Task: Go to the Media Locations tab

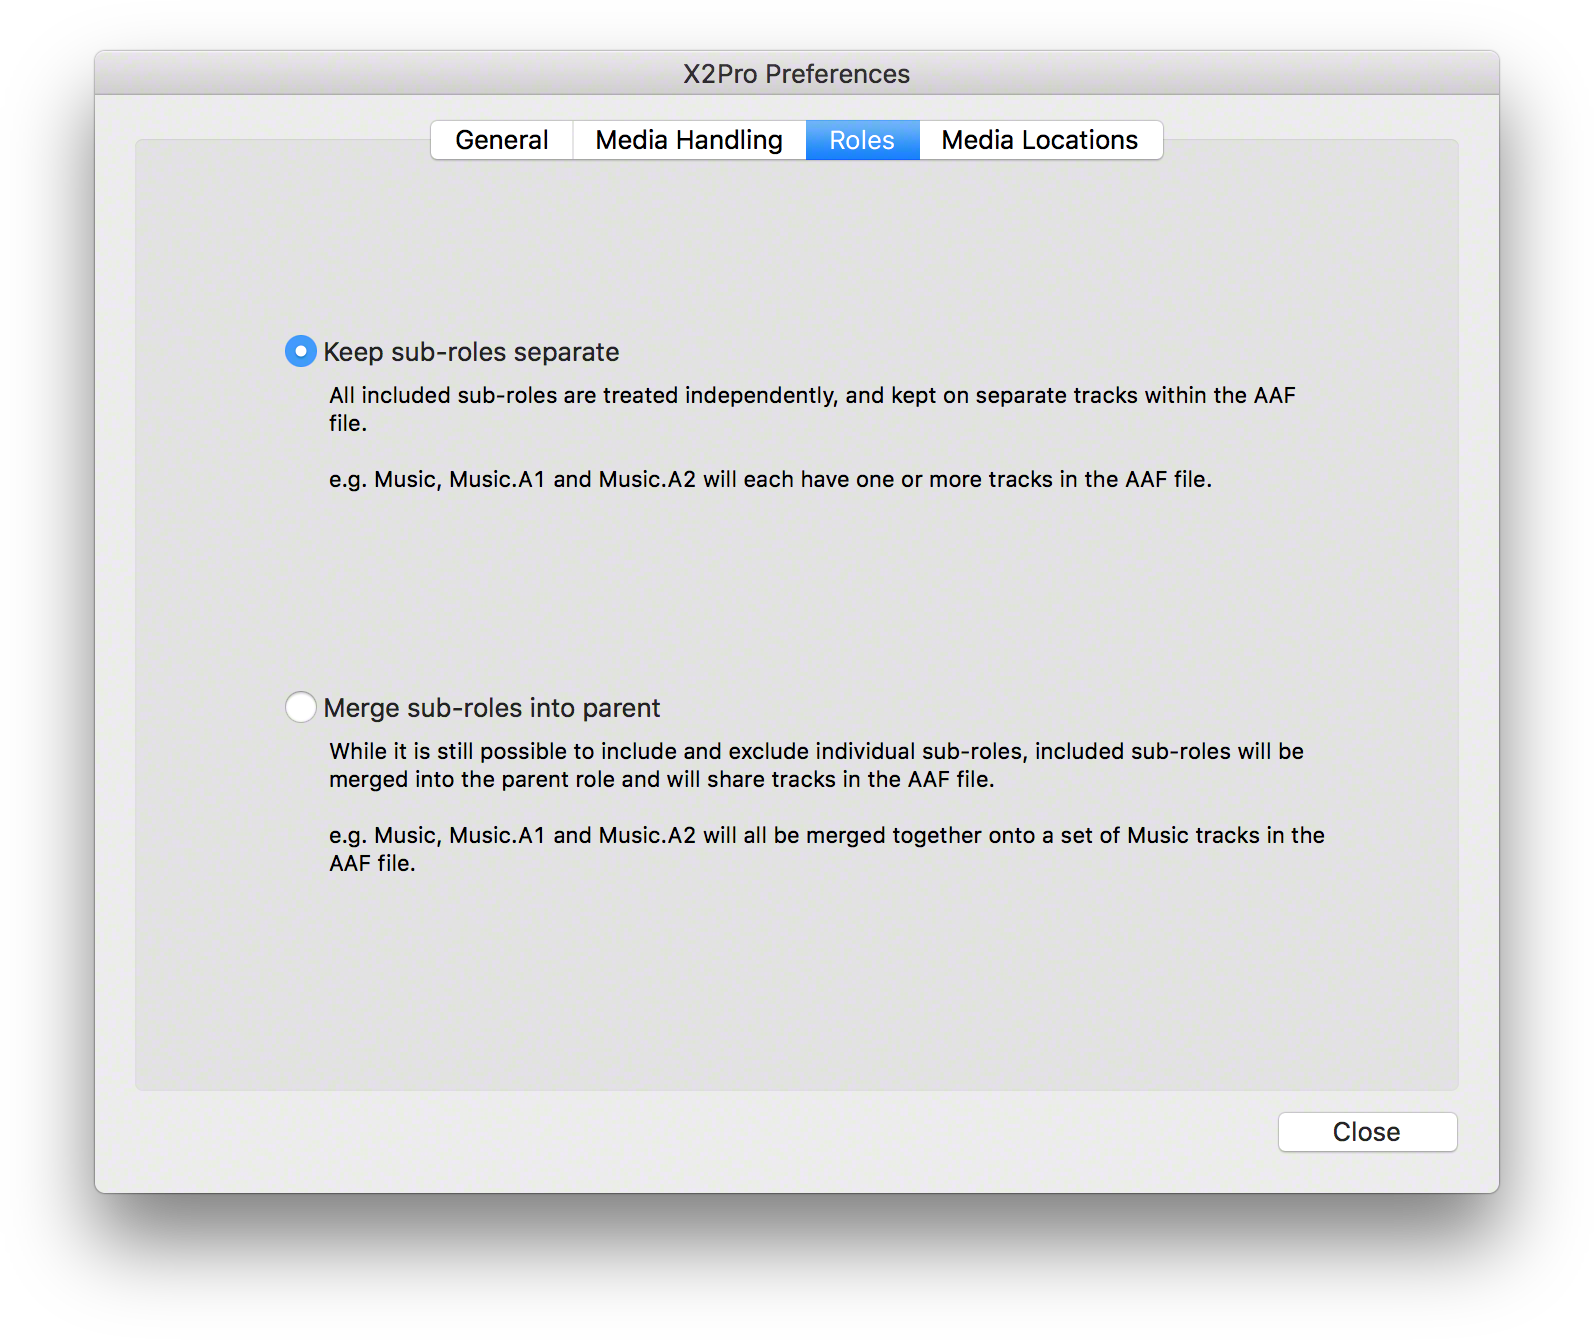Action: tap(1040, 140)
